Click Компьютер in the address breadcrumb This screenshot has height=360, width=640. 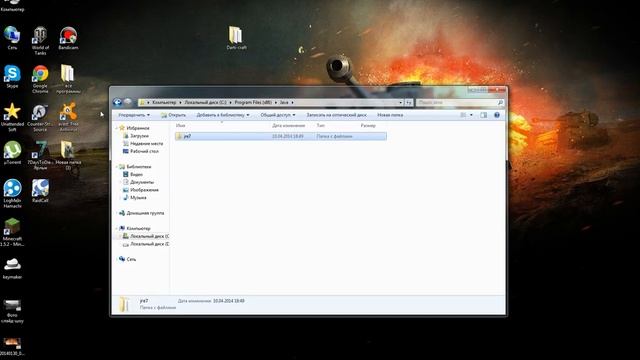point(164,102)
